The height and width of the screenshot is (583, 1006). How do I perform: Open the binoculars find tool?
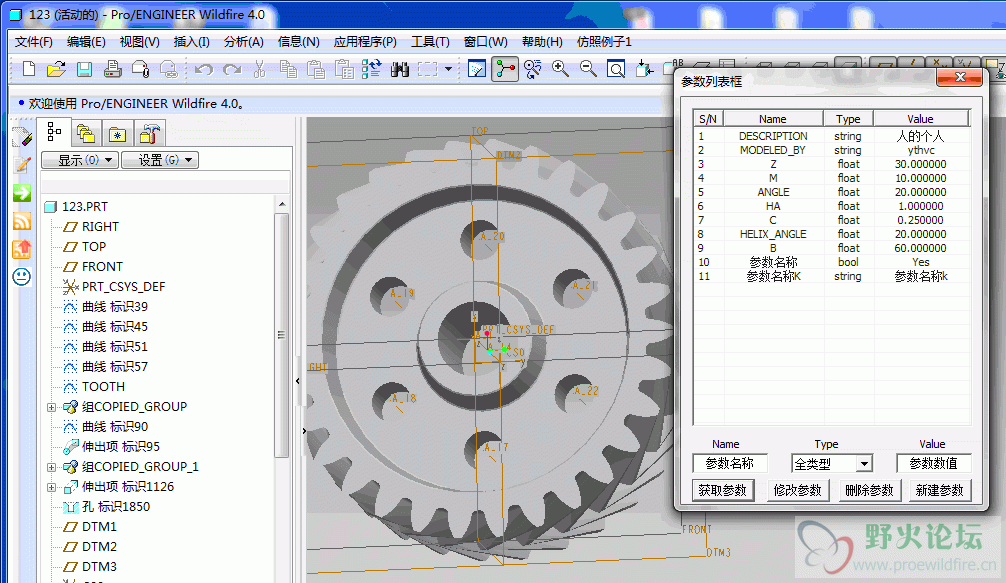tap(400, 69)
